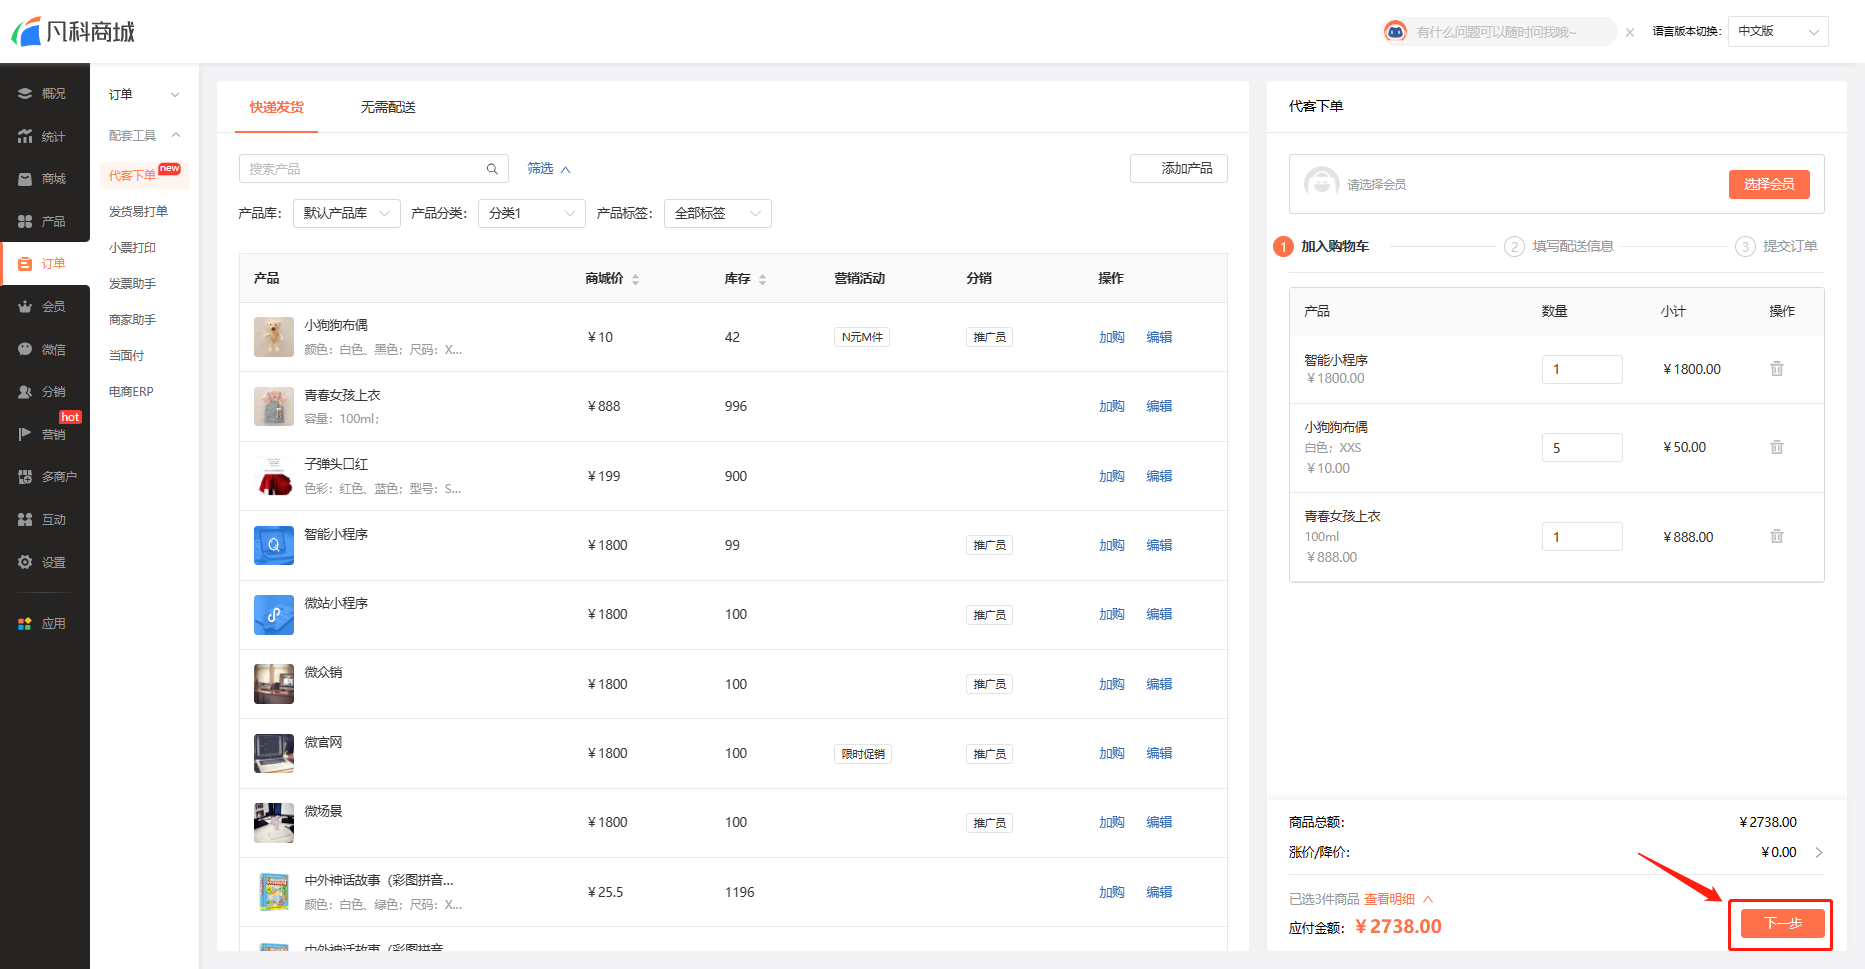
Task: Open the 小狗狗布偶 product thumbnail
Action: (273, 337)
